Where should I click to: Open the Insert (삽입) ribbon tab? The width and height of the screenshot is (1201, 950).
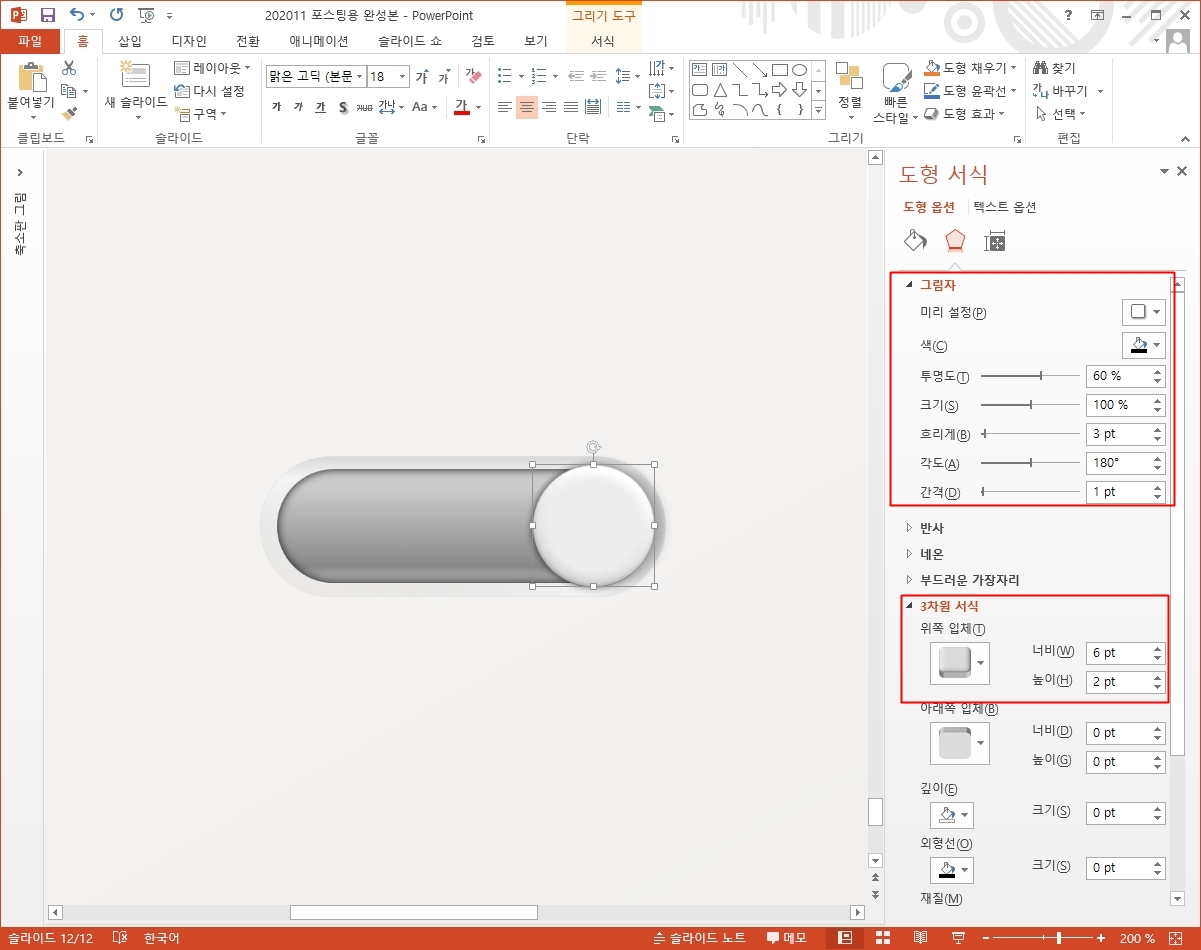coord(130,41)
